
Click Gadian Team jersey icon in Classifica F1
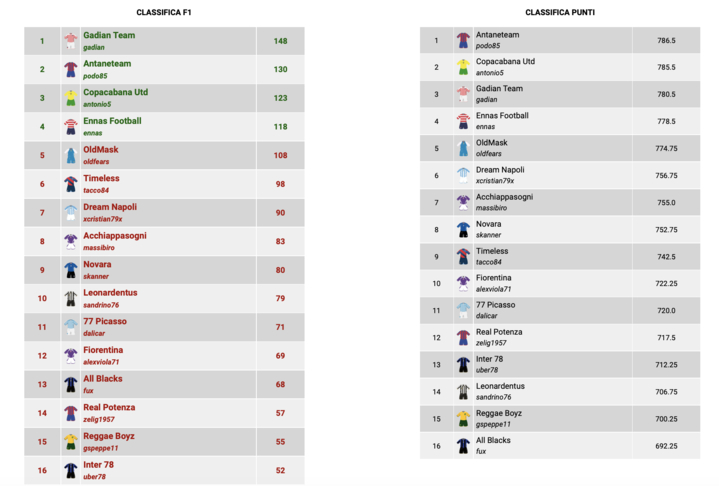pyautogui.click(x=71, y=41)
